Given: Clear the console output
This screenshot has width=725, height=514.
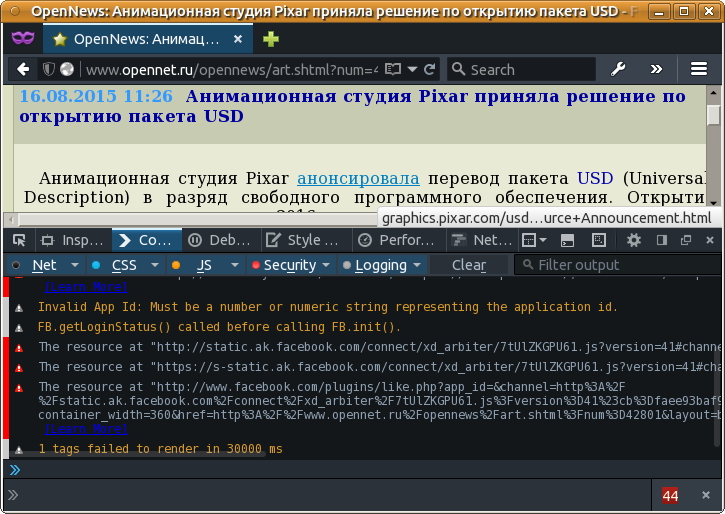Looking at the screenshot, I should pyautogui.click(x=469, y=265).
